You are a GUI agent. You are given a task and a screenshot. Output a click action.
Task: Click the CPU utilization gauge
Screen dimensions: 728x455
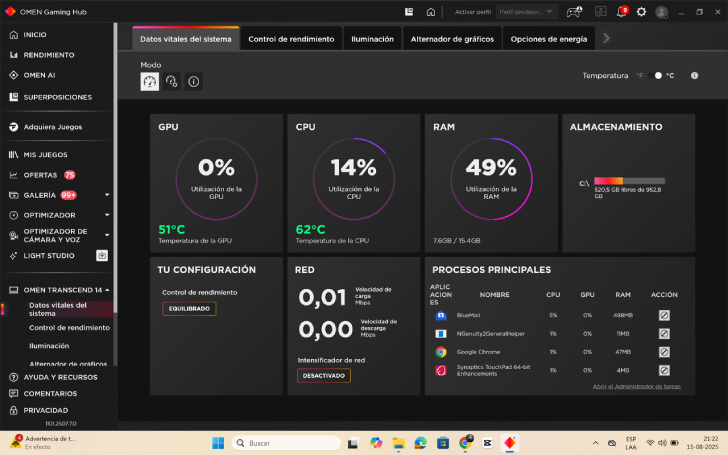click(354, 179)
